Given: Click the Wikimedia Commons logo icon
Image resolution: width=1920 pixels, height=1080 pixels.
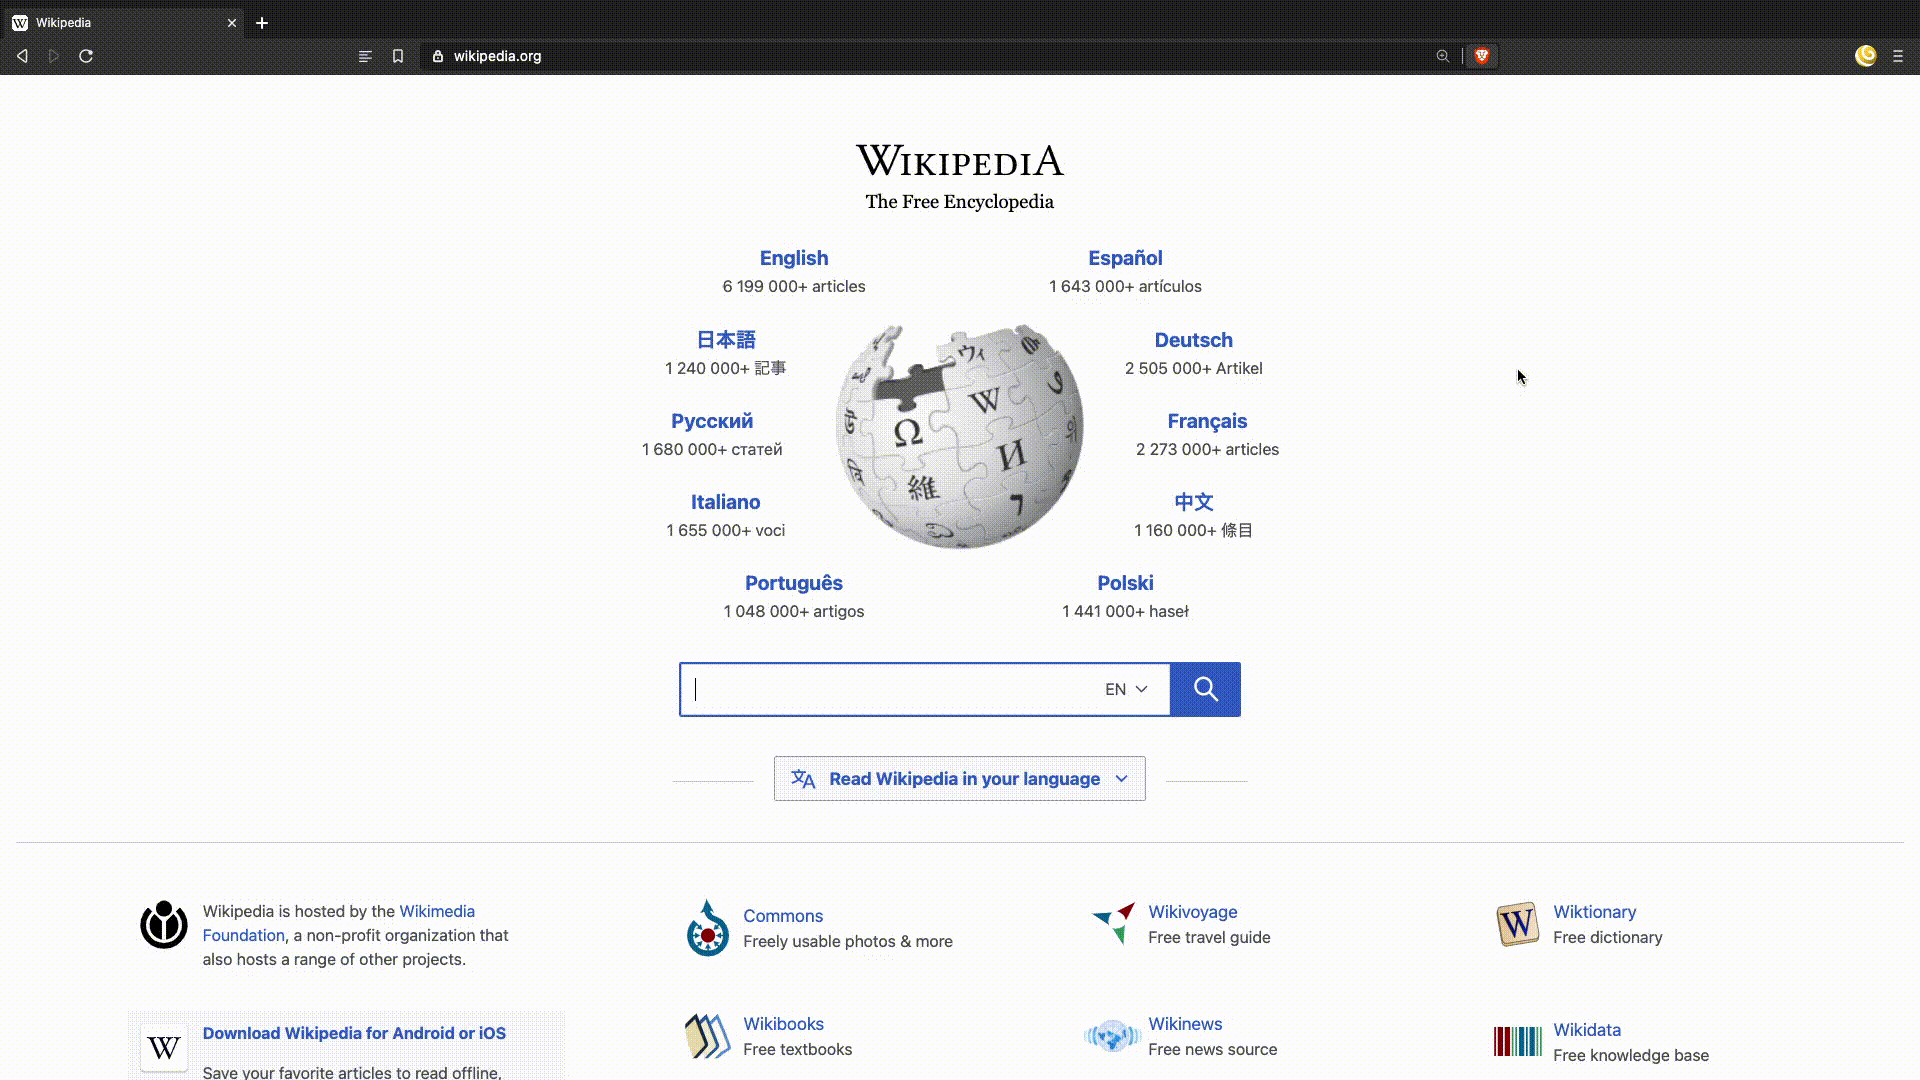Looking at the screenshot, I should pos(708,928).
